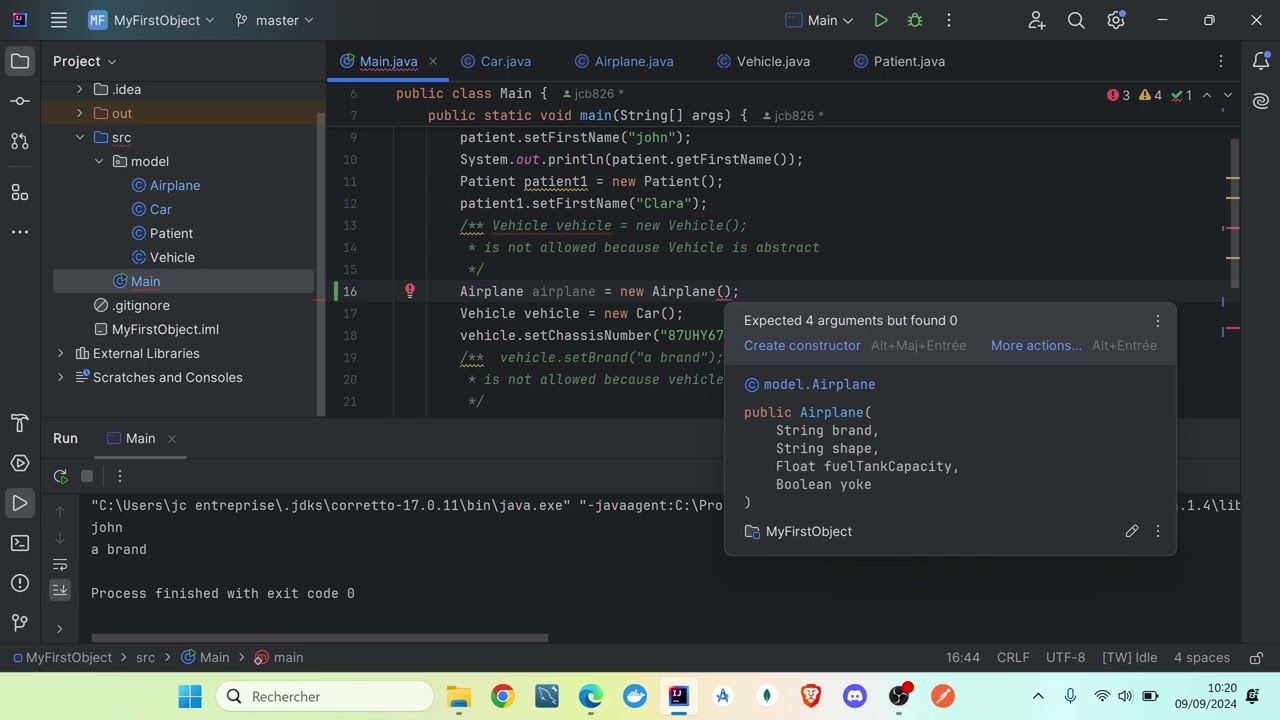1280x720 pixels.
Task: Show more tool windows ellipsis
Action: [x=20, y=232]
